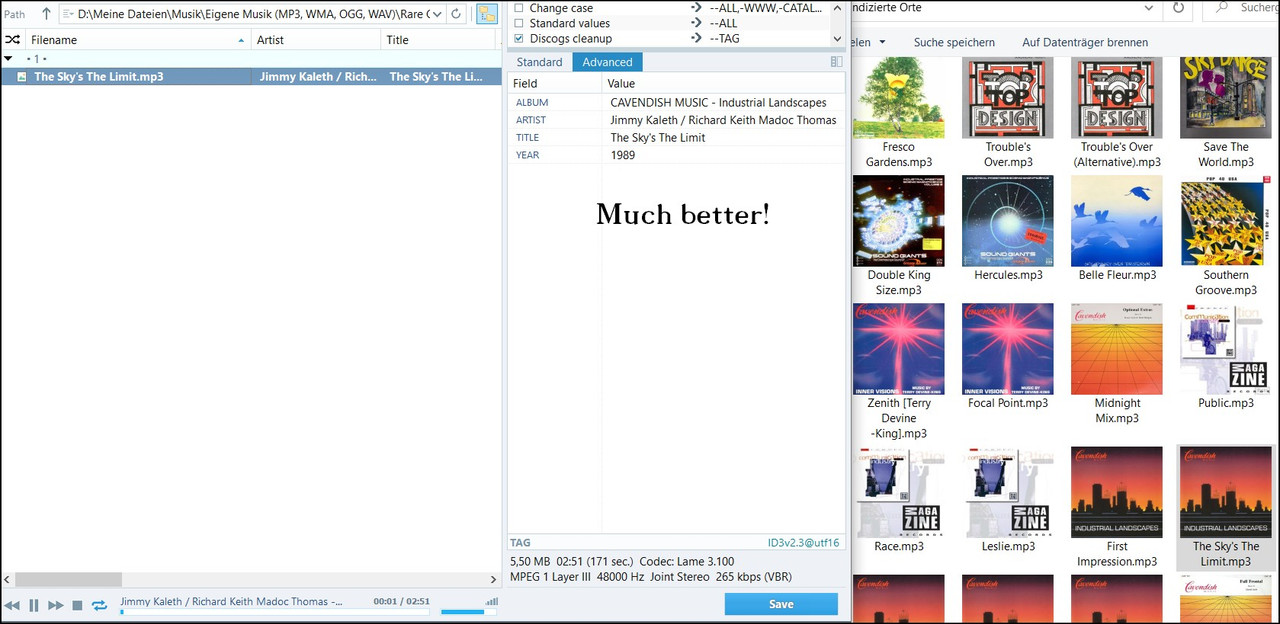Enable the Standard values action
This screenshot has height=624, width=1280.
(518, 23)
